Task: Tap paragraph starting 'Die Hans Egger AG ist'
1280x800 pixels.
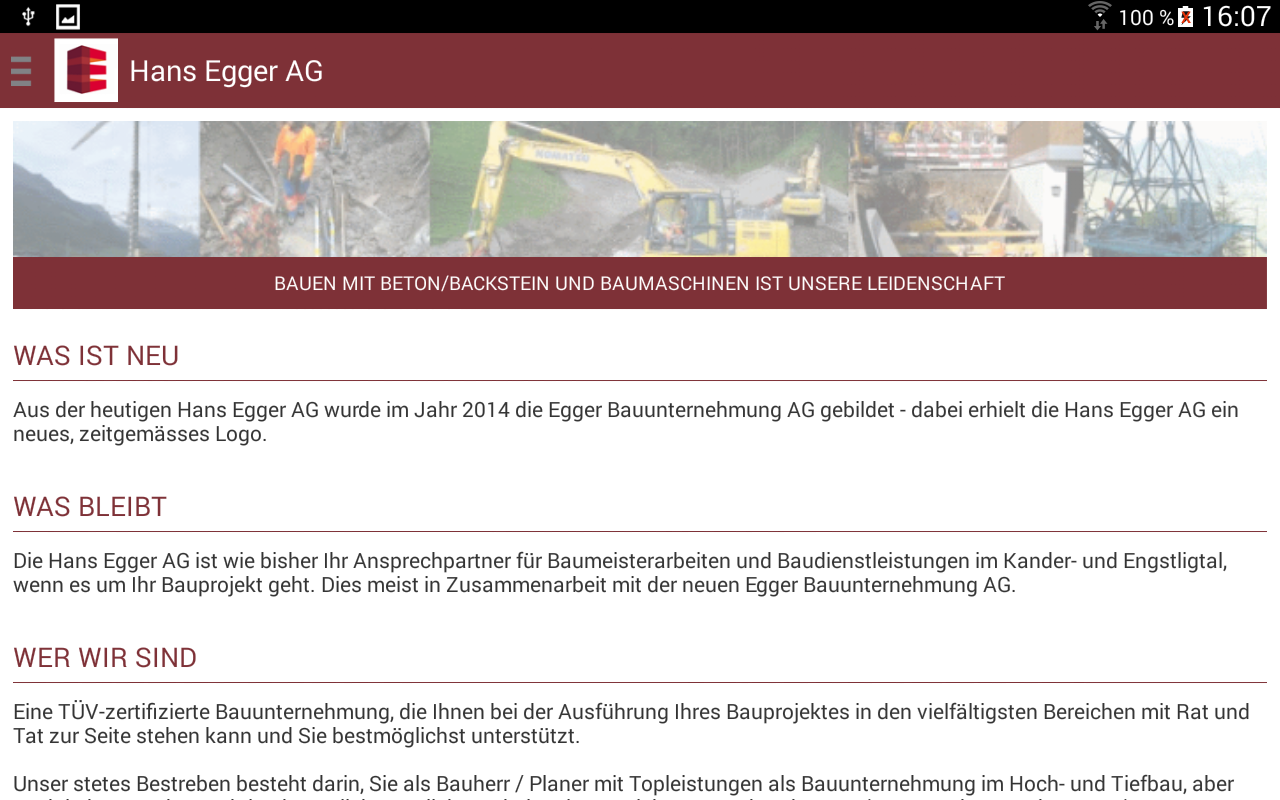Action: [620, 573]
